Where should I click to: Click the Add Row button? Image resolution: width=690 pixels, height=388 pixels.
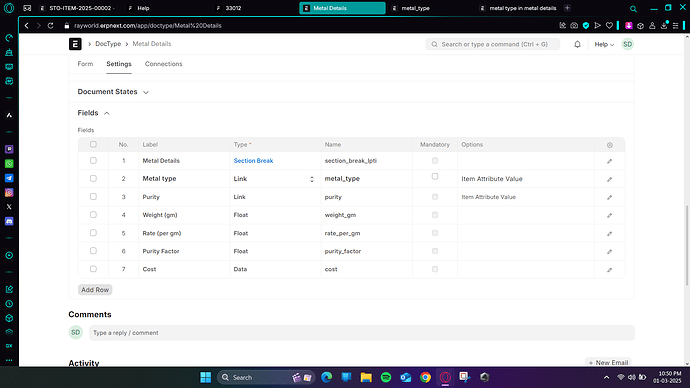point(95,290)
